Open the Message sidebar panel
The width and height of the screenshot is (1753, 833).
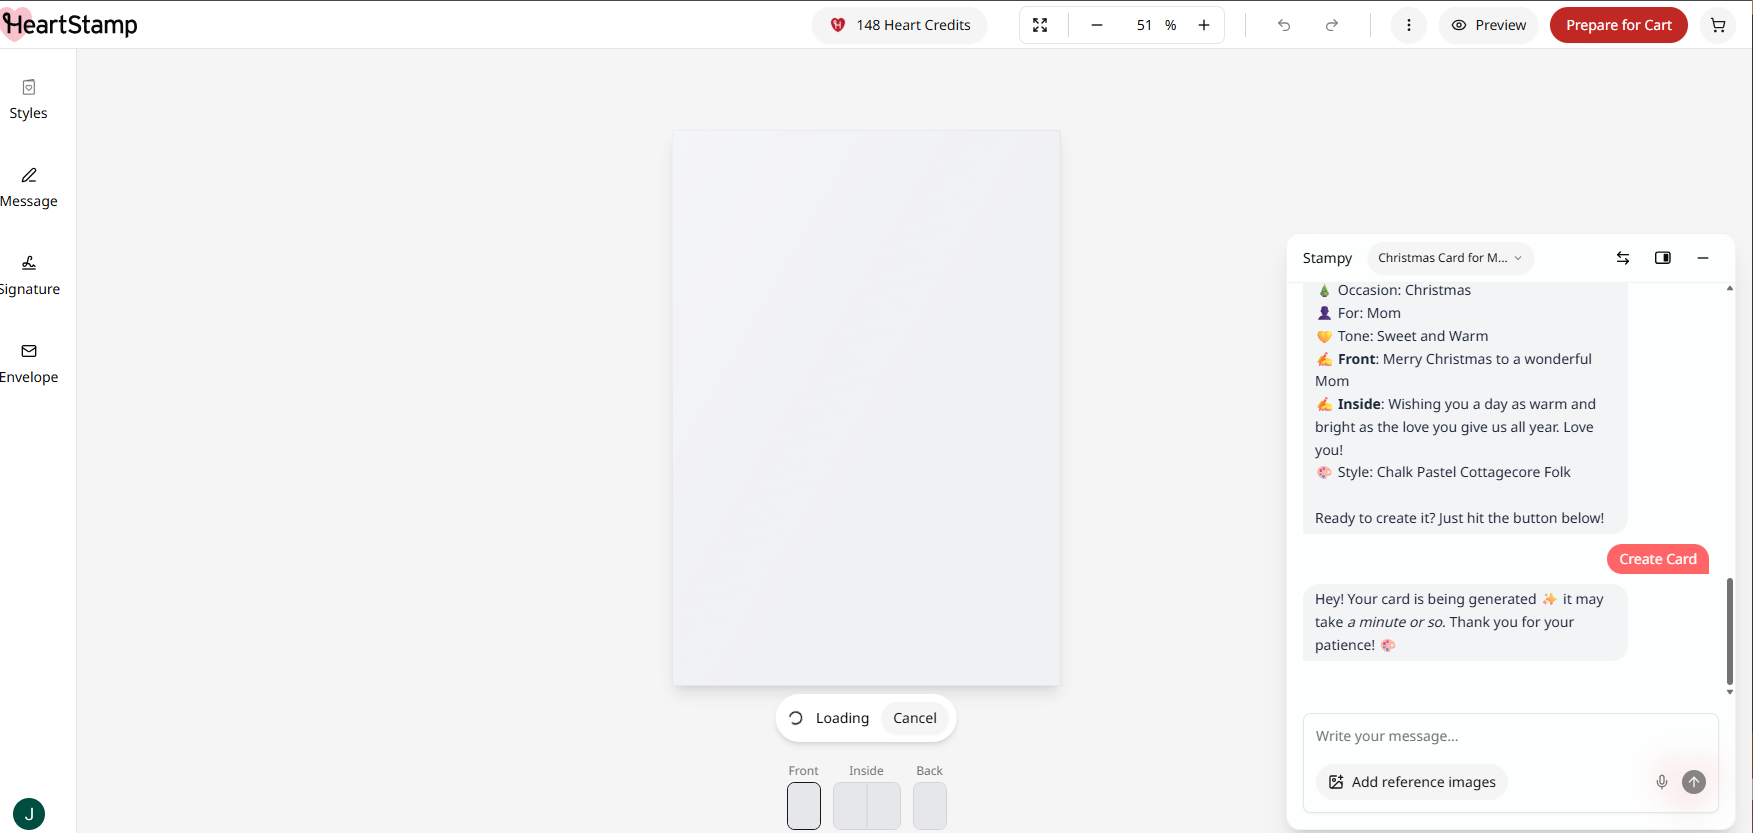tap(29, 188)
